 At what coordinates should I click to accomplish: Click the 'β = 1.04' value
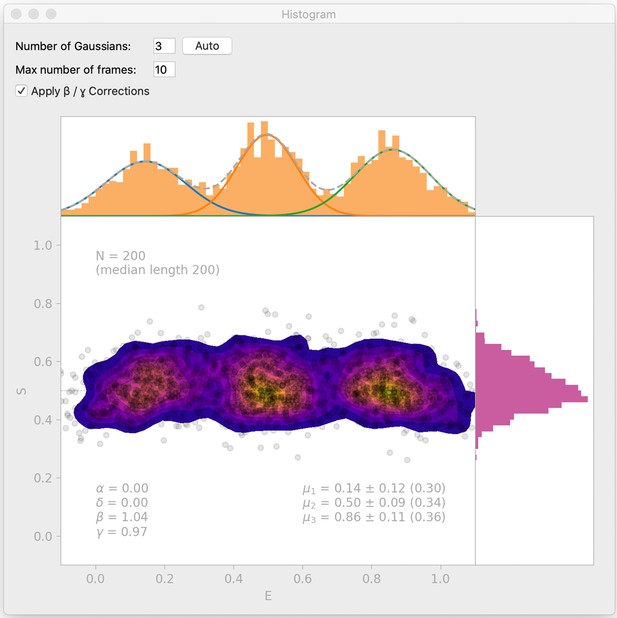pyautogui.click(x=122, y=517)
